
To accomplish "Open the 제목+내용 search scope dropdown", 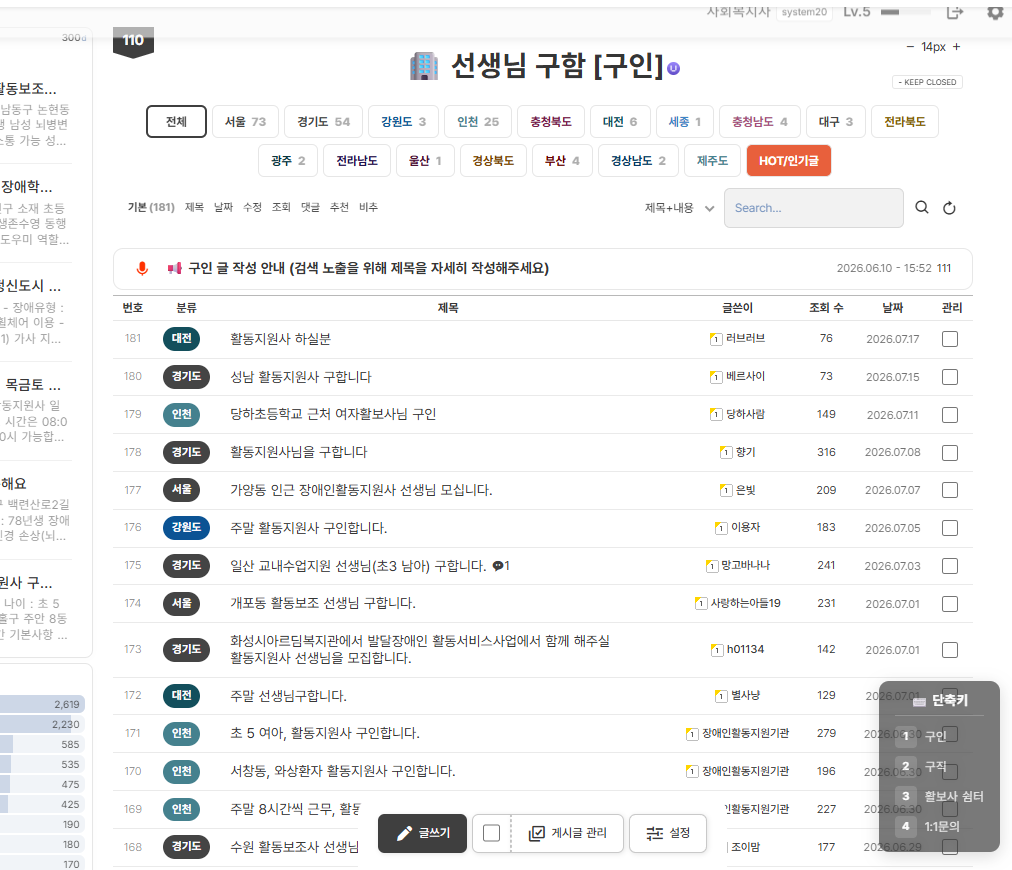I will coord(679,208).
